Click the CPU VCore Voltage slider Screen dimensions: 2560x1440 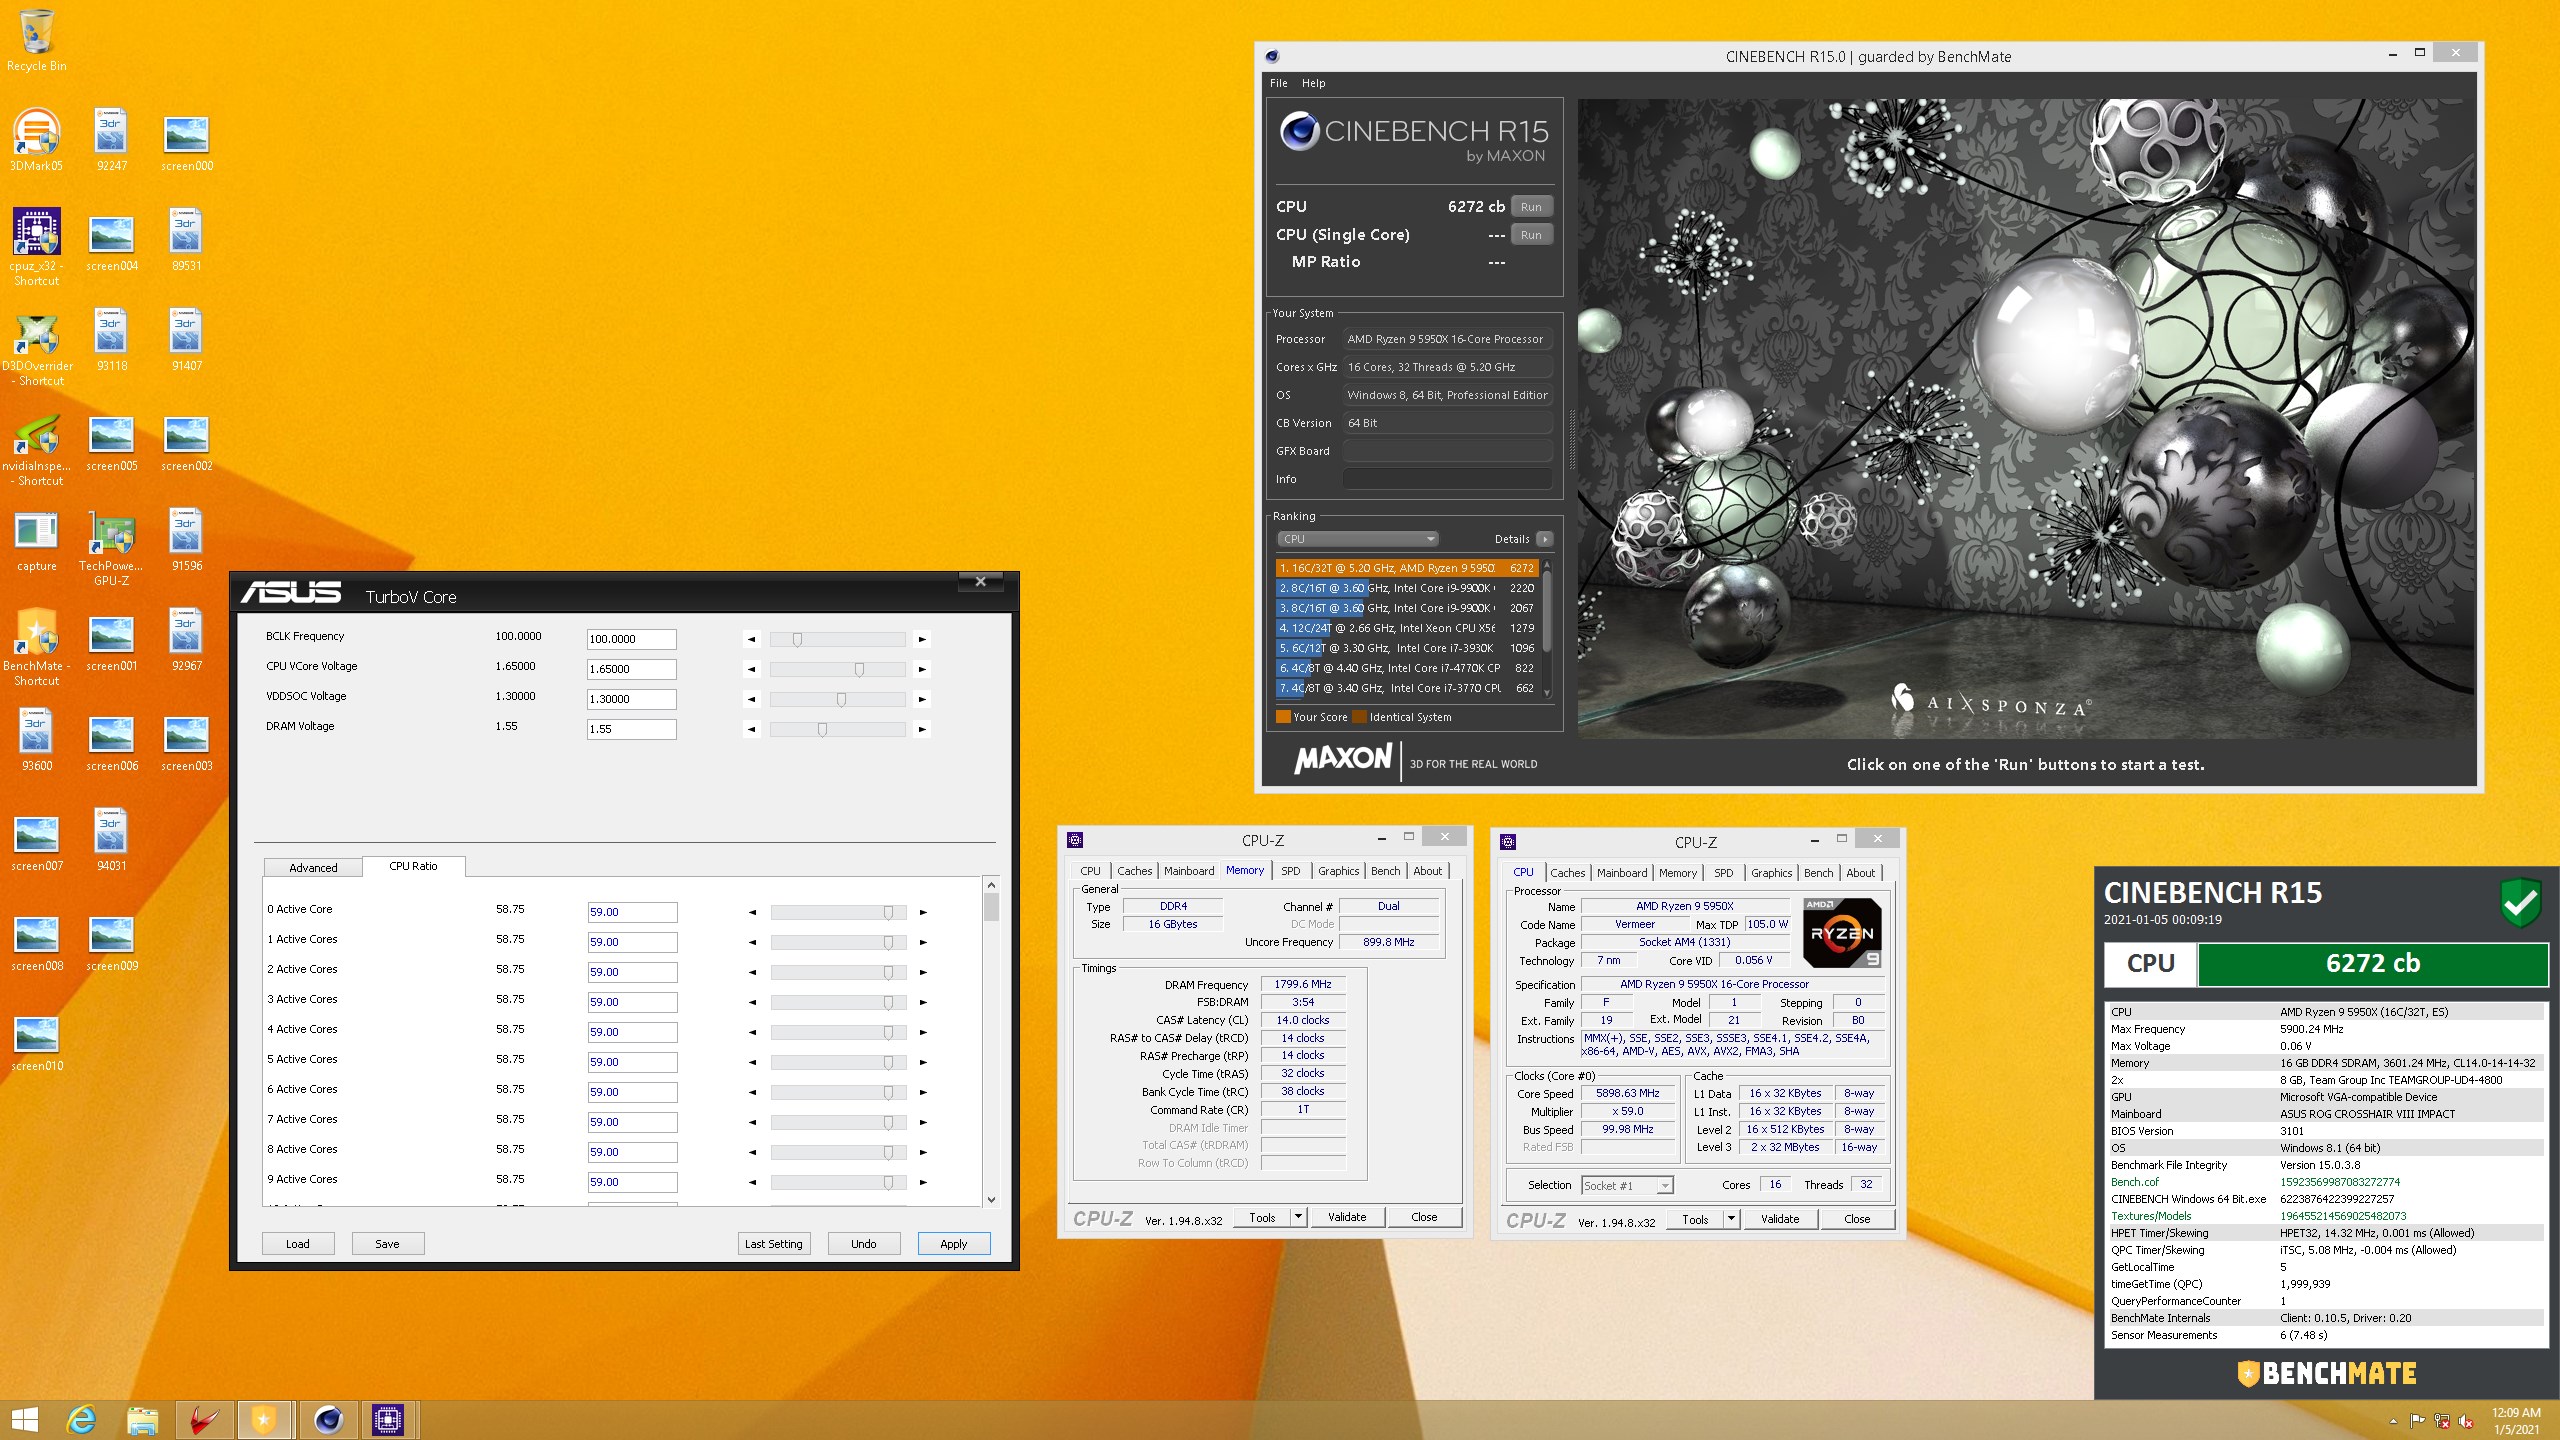point(838,669)
